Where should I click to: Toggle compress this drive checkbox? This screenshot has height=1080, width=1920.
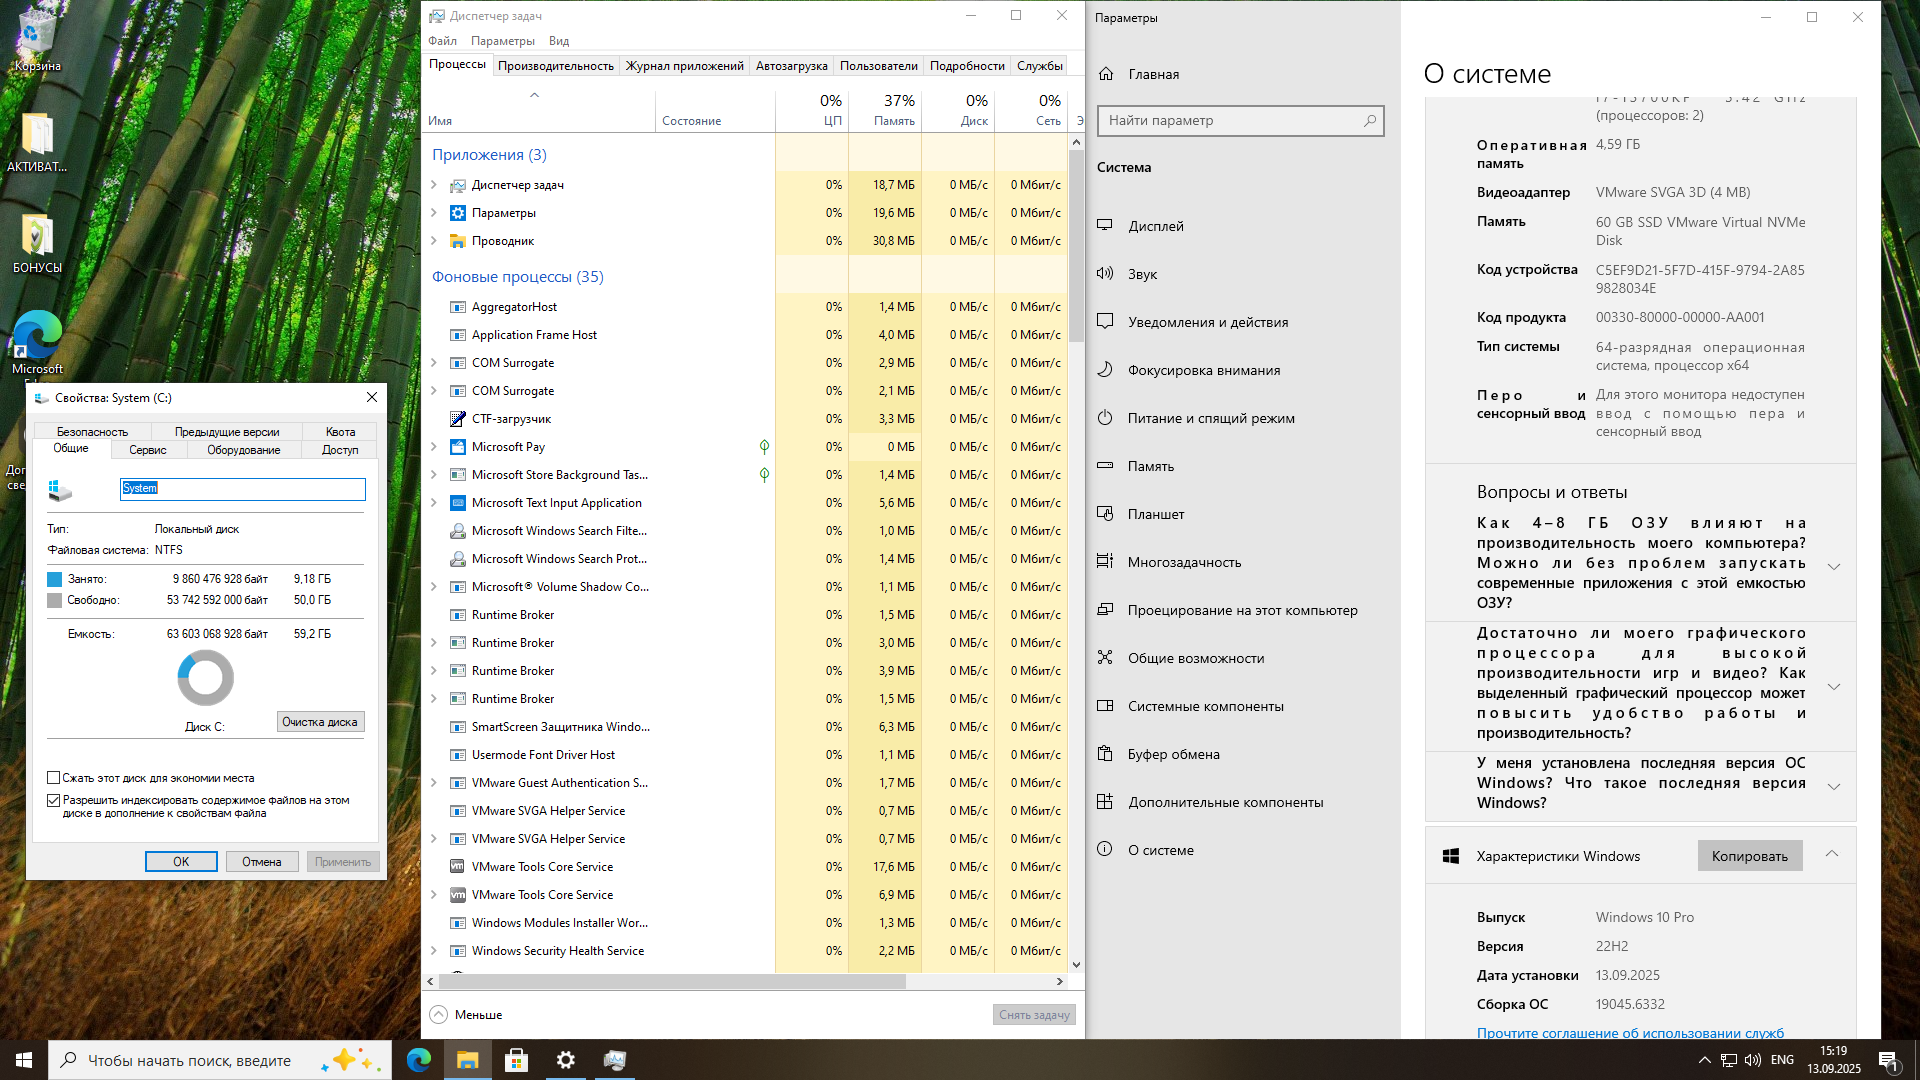pyautogui.click(x=54, y=777)
